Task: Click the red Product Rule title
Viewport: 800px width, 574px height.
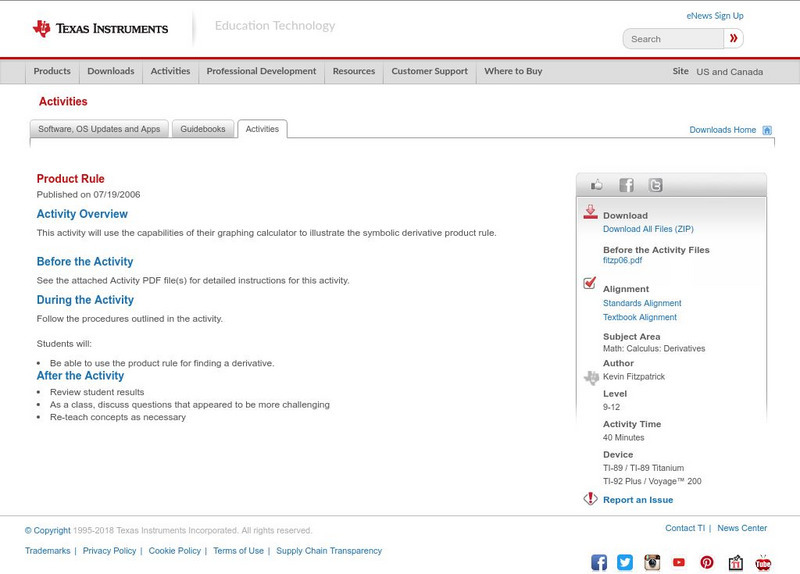Action: pyautogui.click(x=70, y=179)
